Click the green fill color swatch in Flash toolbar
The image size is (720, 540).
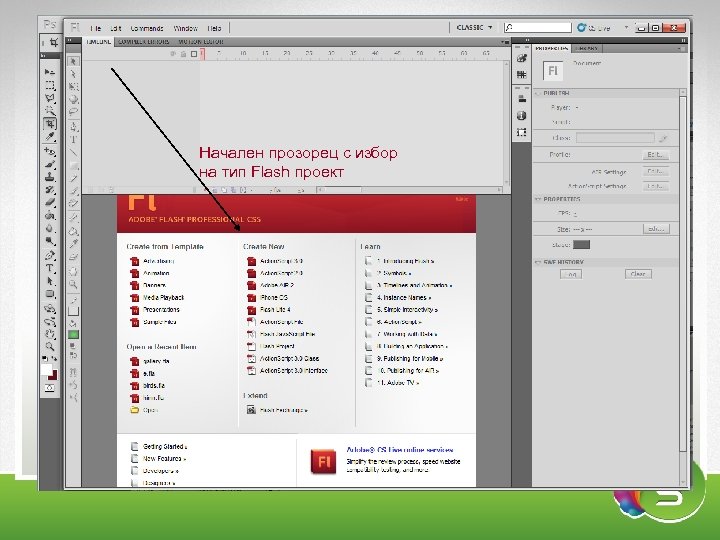coord(73,335)
